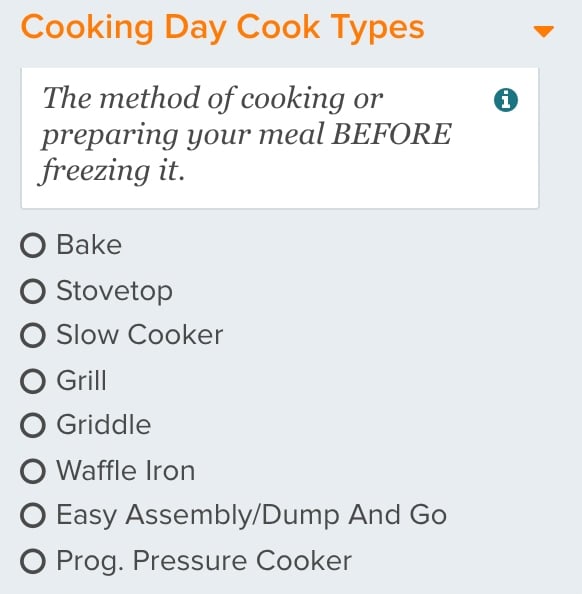Click Easy Assembly/Dump And Go text label
Screen dimensions: 582x594
252,516
